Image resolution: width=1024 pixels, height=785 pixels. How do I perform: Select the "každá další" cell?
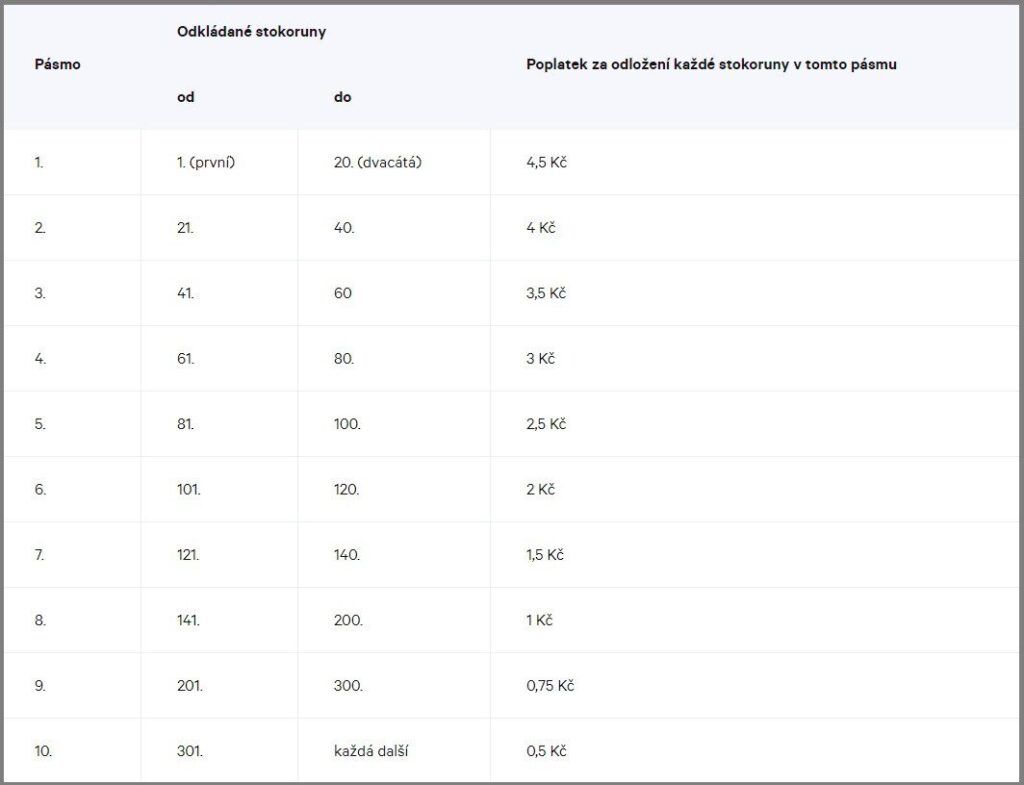coord(371,750)
